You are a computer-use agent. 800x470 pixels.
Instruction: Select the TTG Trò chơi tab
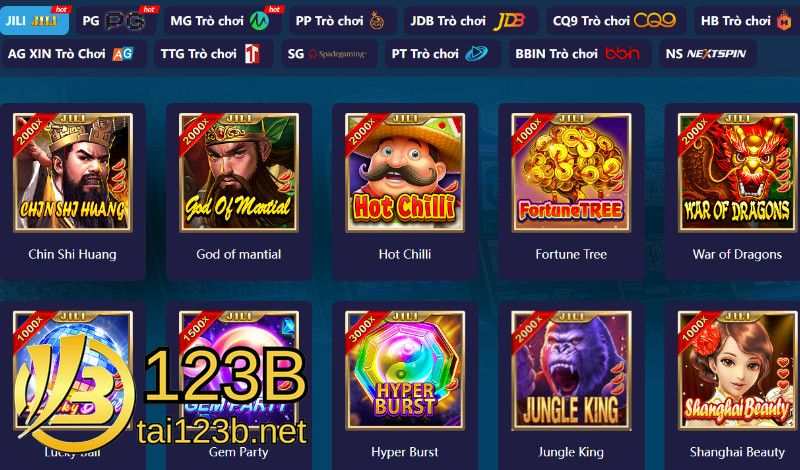(x=213, y=54)
